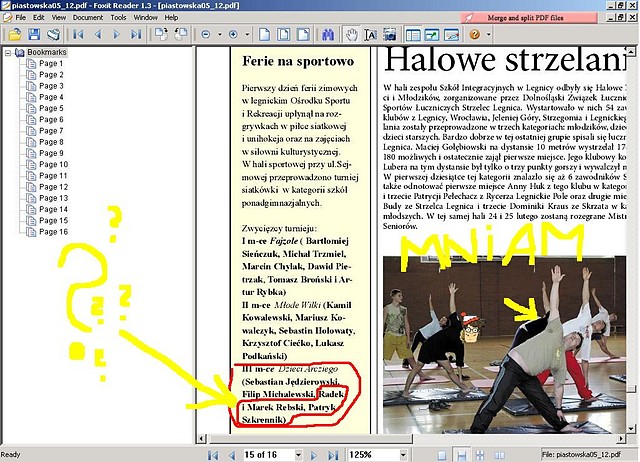
Task: Click the horizontal scrollbar left arrow
Action: point(201,439)
